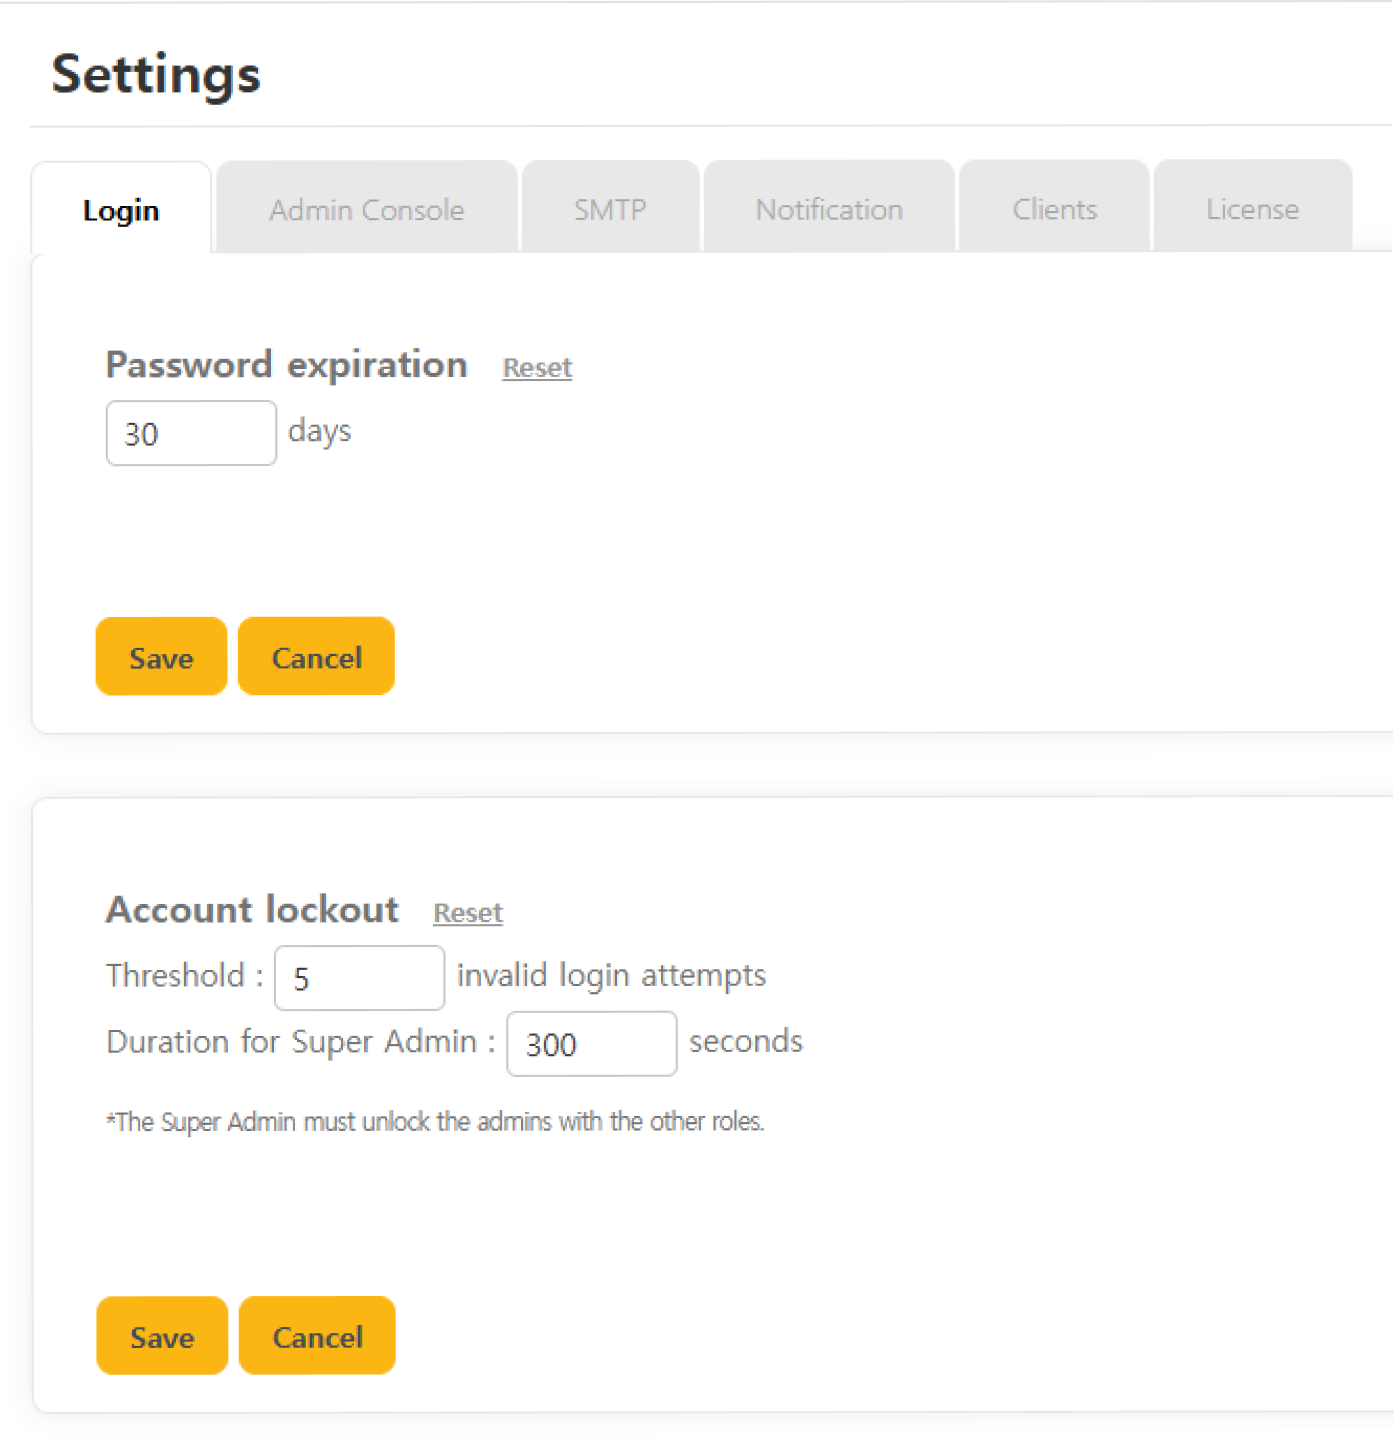Screen dimensions: 1394x1446
Task: Save the Password expiration settings
Action: [x=161, y=657]
